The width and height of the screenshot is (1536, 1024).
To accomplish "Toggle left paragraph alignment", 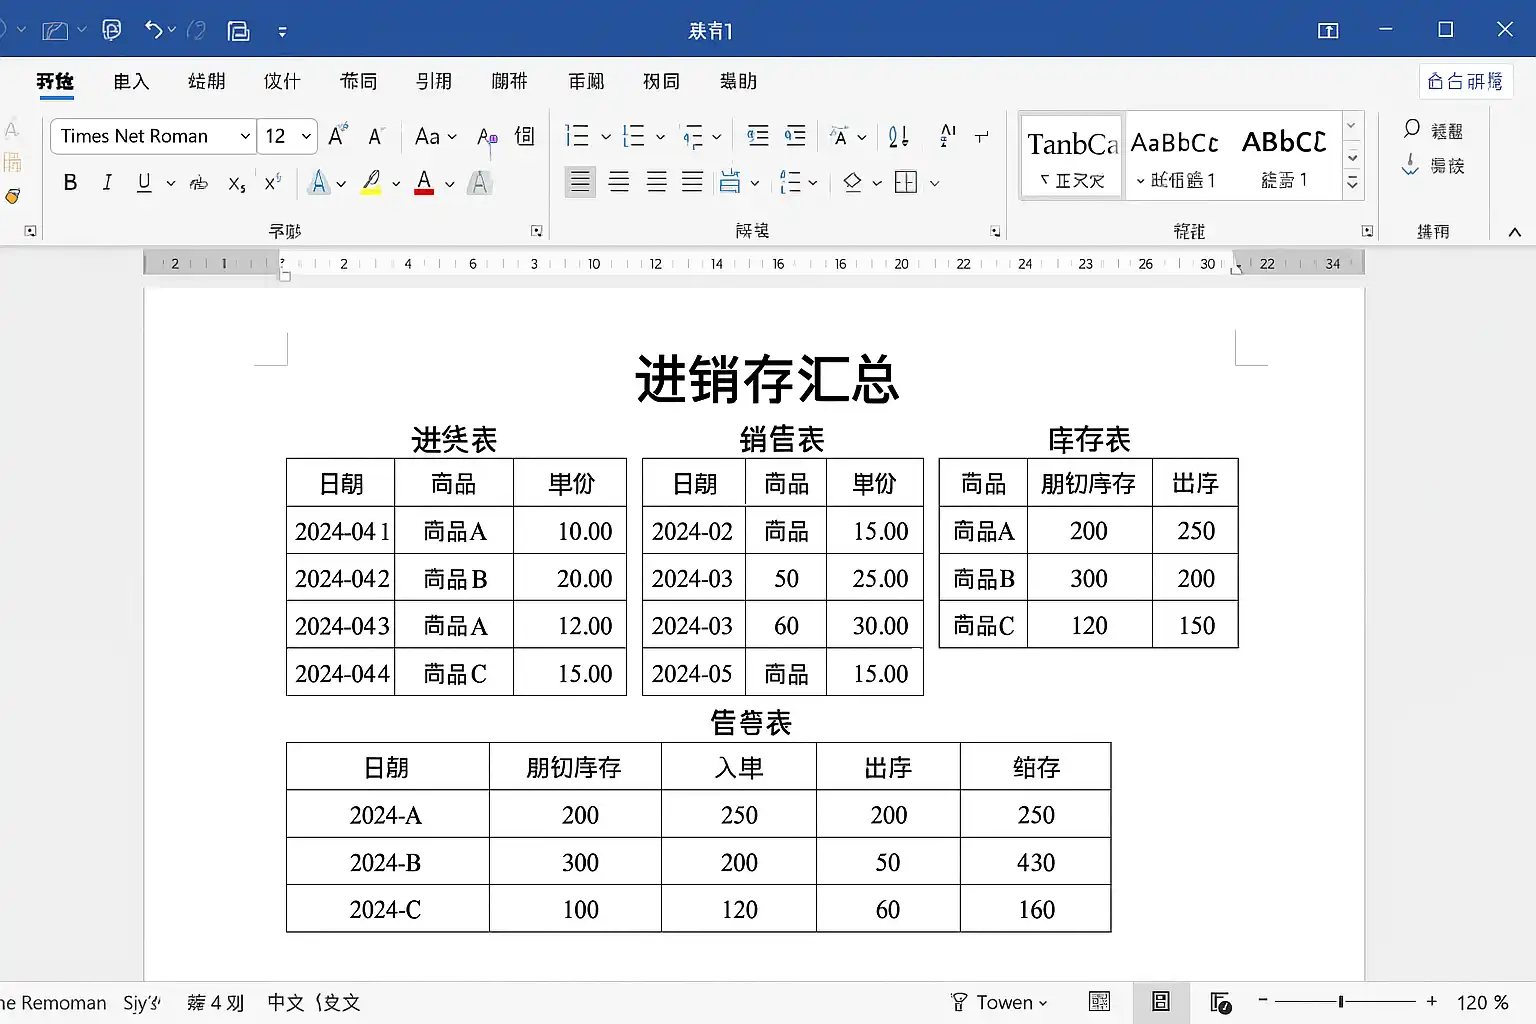I will [x=580, y=182].
